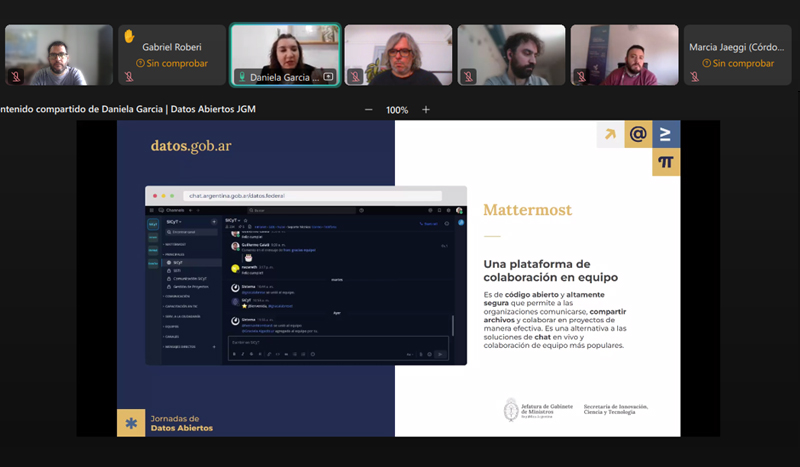This screenshot has height=467, width=800.
Task: Expand the CANALES sidebar category
Action: click(171, 337)
